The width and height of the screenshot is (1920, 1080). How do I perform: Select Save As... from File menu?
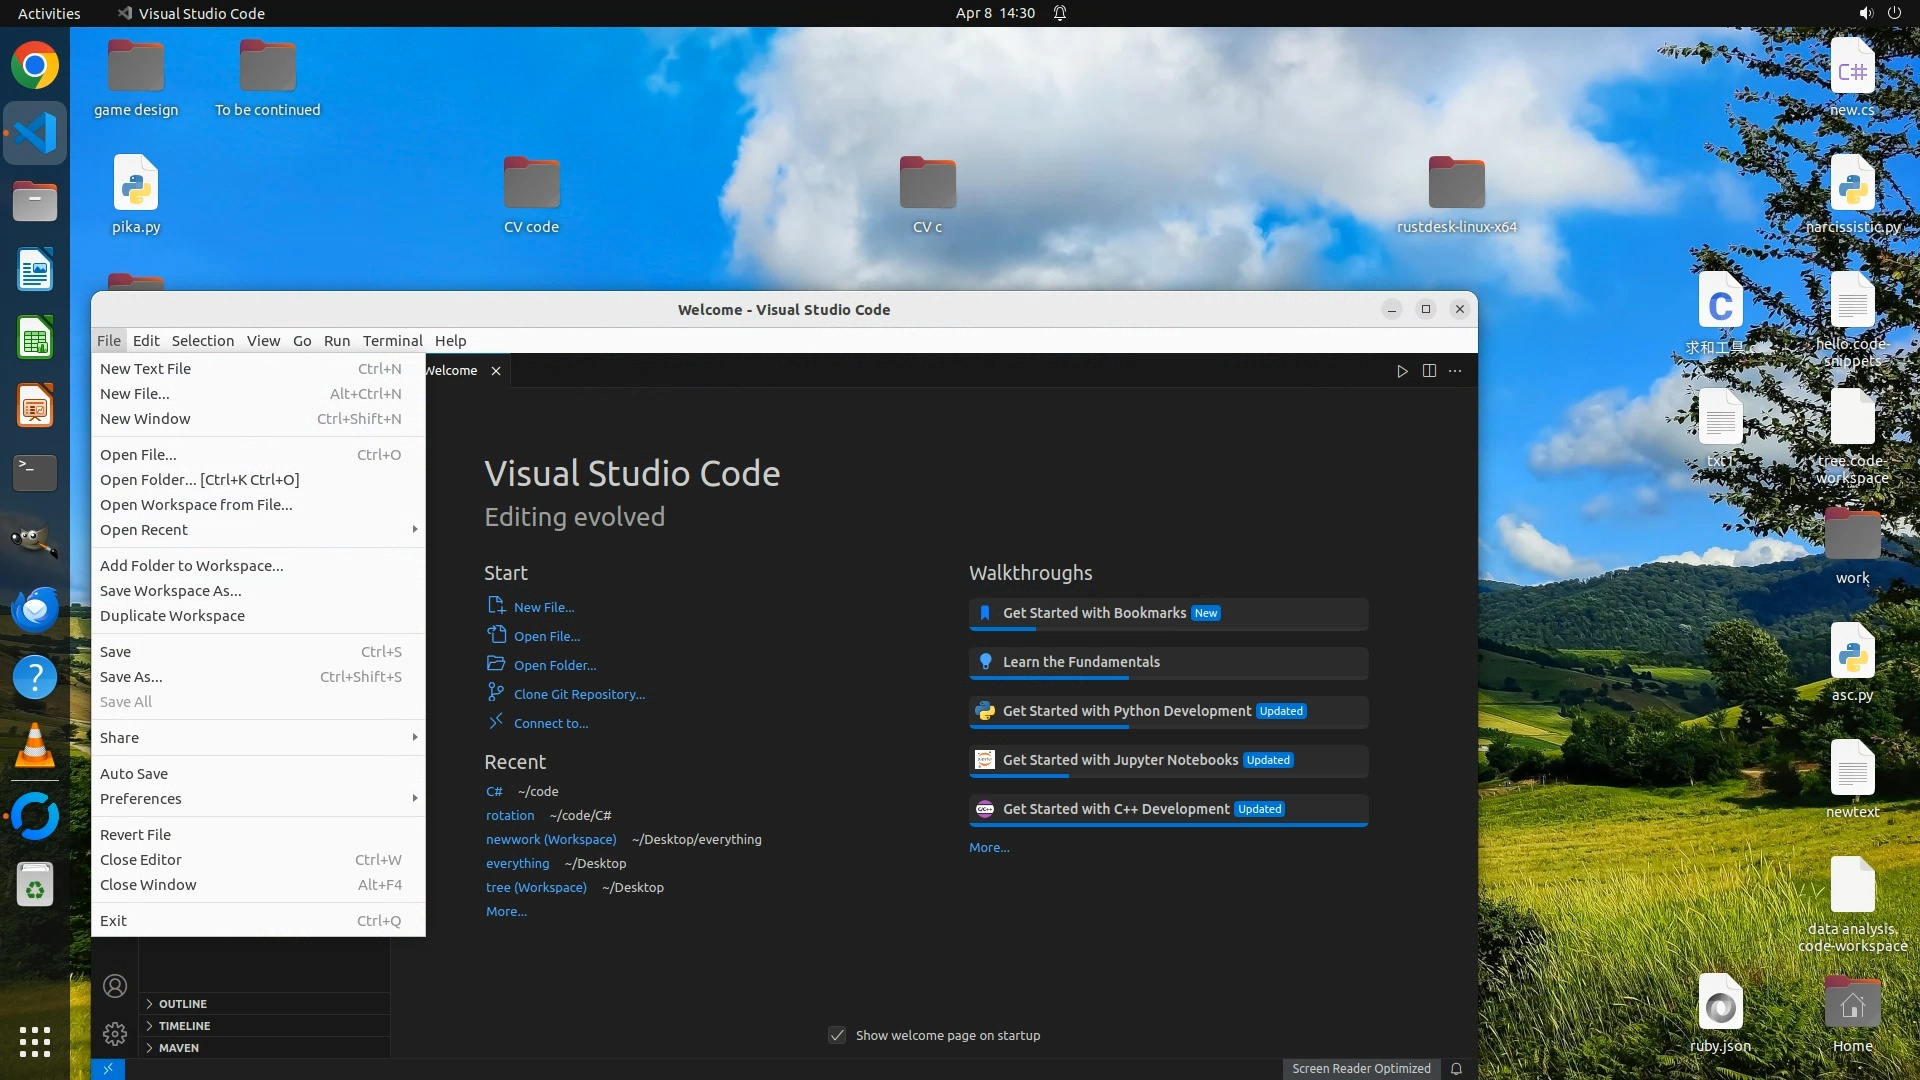pyautogui.click(x=131, y=677)
